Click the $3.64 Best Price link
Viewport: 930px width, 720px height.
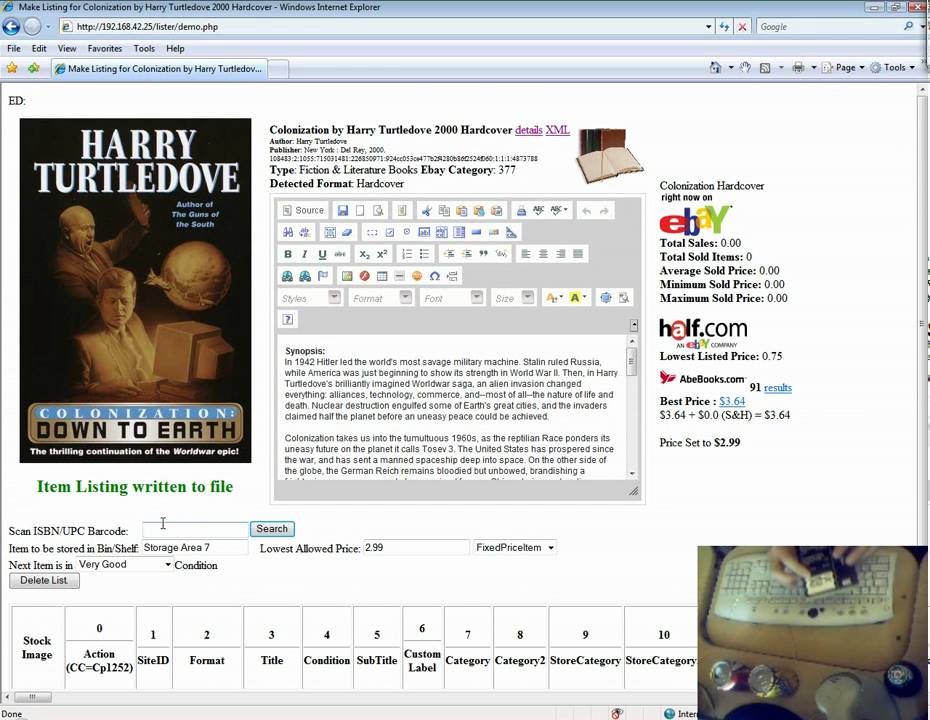pyautogui.click(x=732, y=401)
